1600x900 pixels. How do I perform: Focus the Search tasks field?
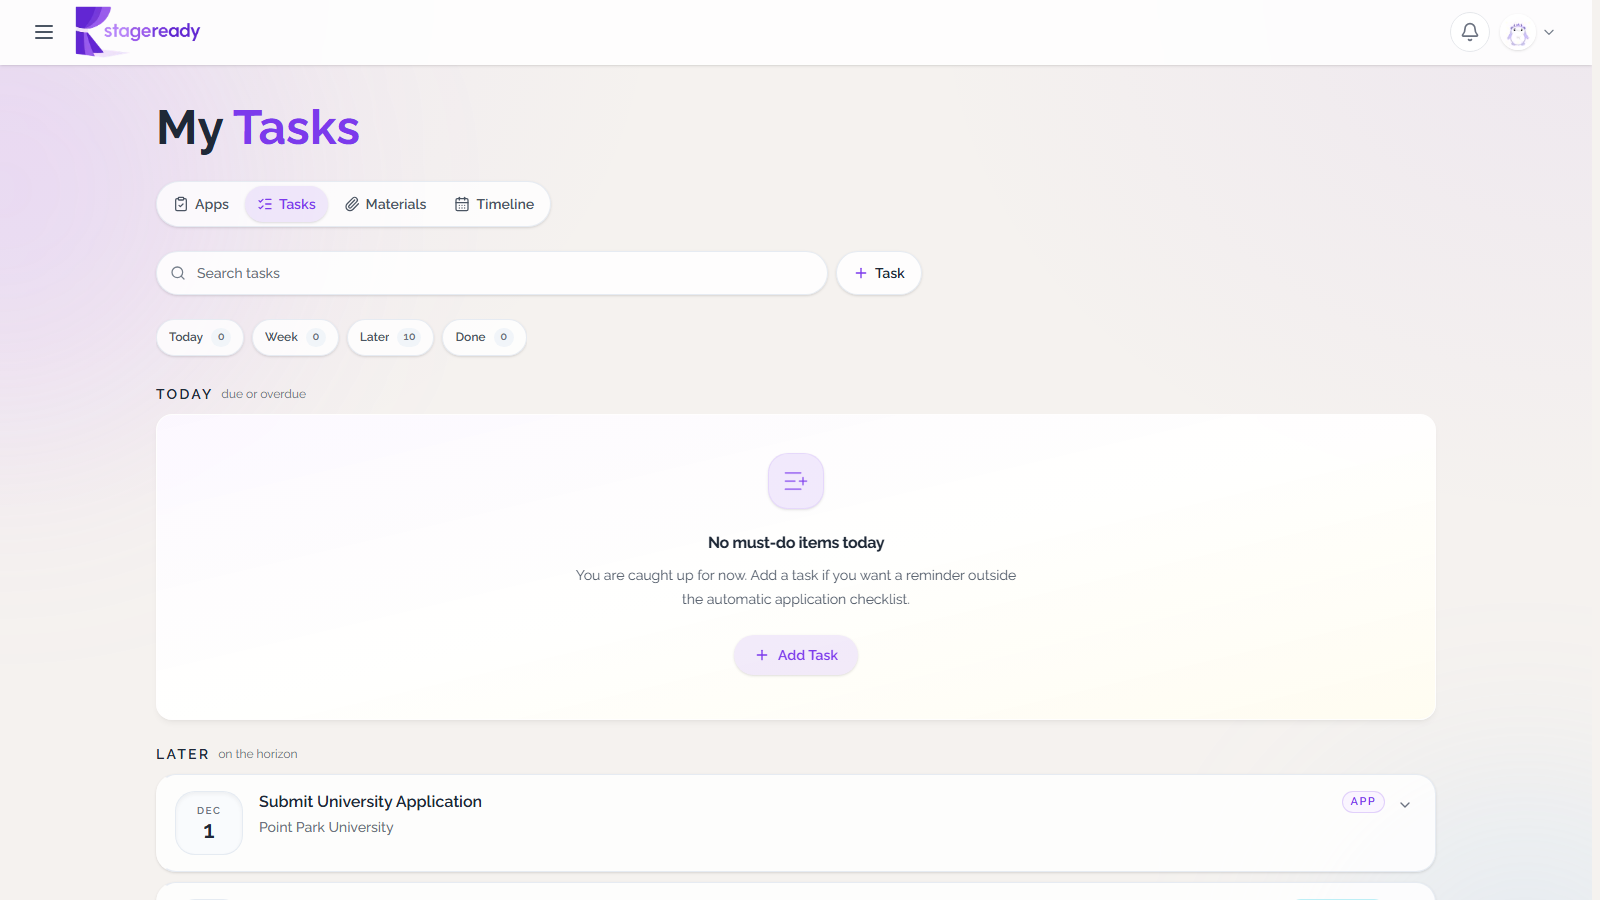point(492,273)
